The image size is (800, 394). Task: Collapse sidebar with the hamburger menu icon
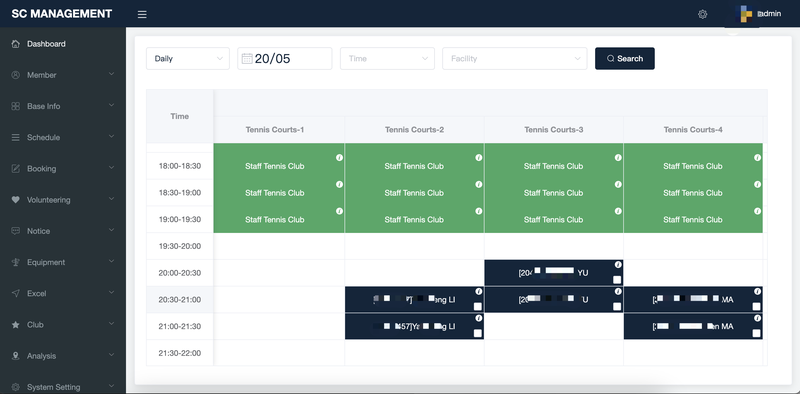pos(142,14)
